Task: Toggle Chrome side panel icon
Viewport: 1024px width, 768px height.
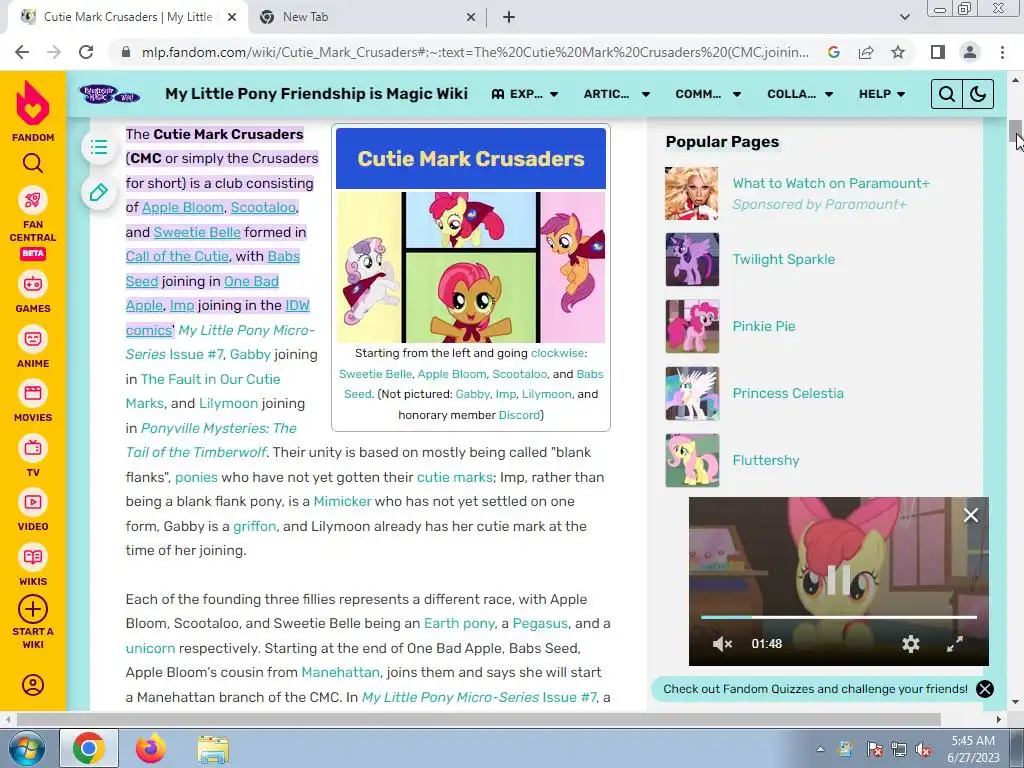Action: tap(938, 52)
